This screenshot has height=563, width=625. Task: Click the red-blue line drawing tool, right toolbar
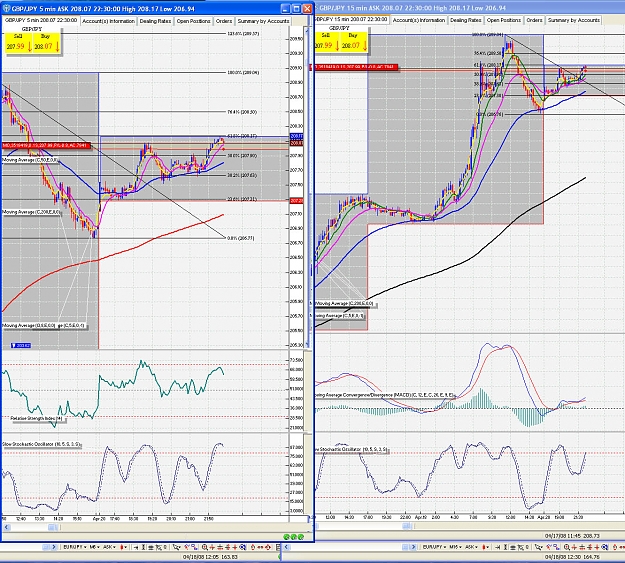[549, 547]
